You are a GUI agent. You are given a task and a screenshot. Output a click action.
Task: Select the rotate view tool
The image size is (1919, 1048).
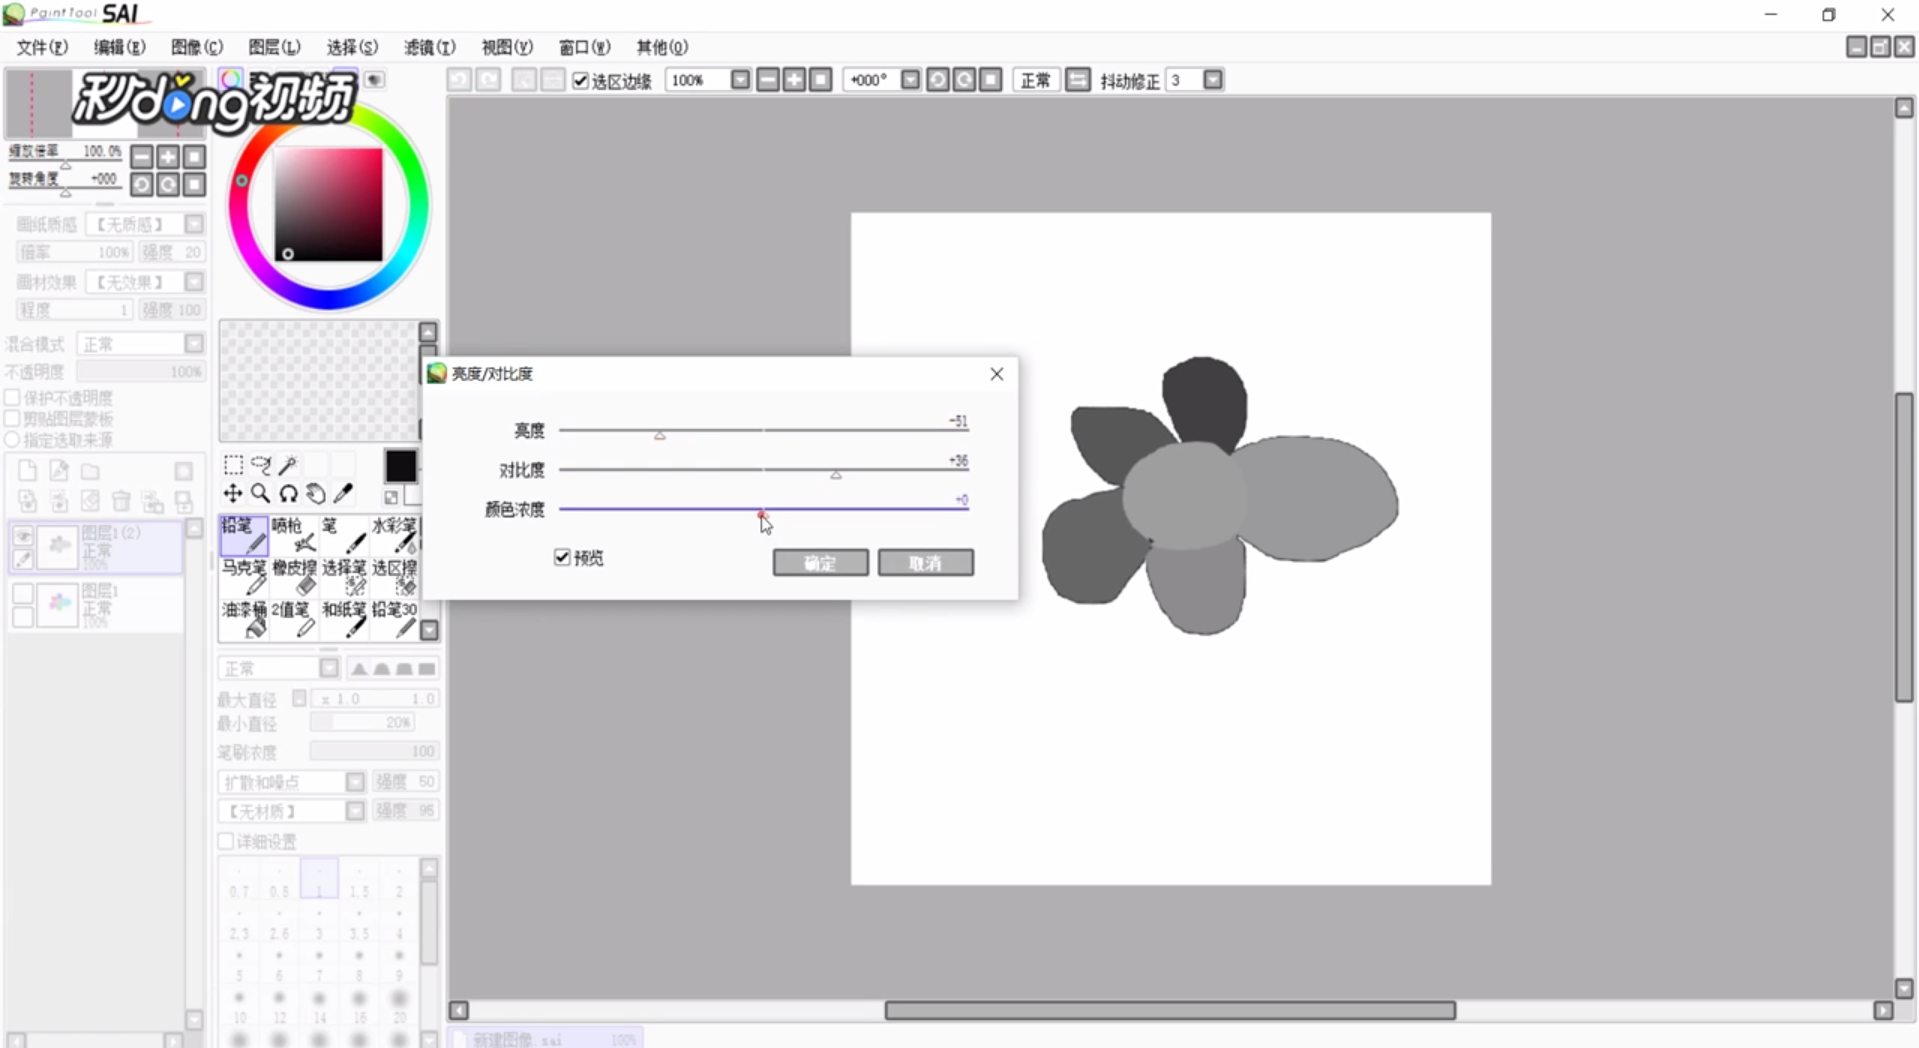point(288,493)
